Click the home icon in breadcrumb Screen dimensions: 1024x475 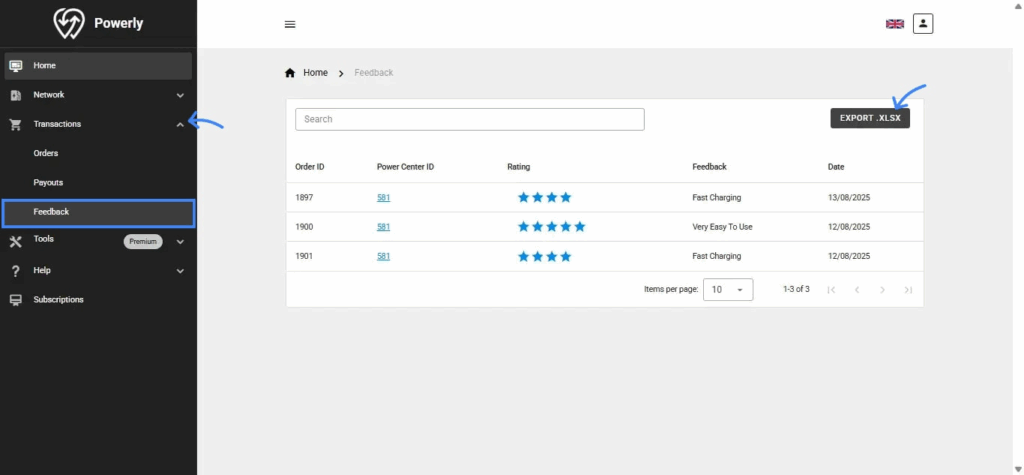click(291, 73)
